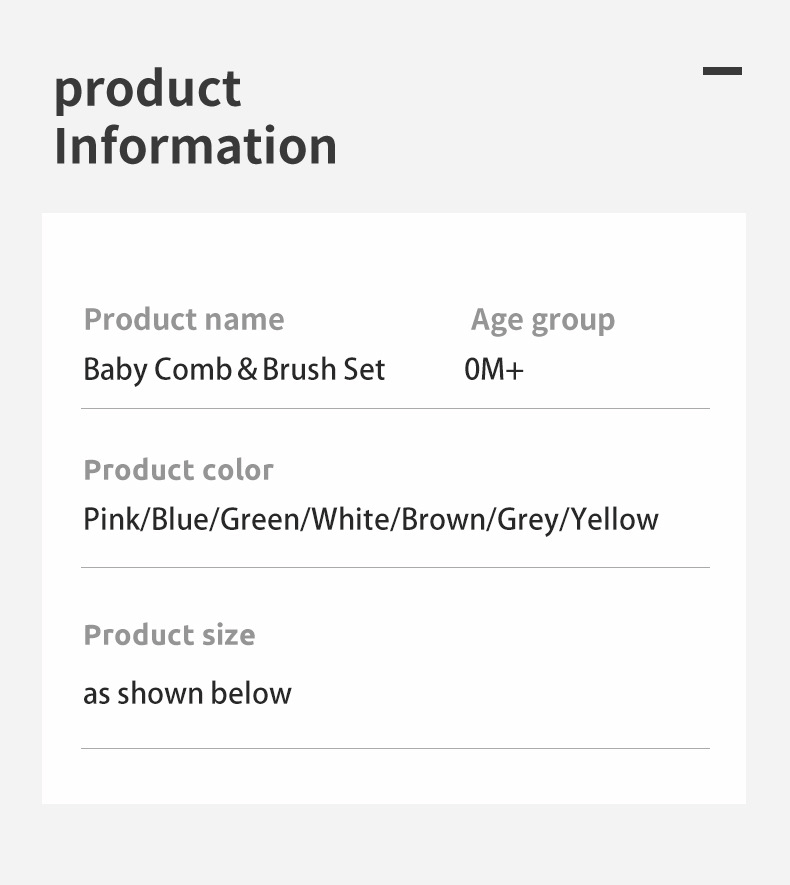The height and width of the screenshot is (885, 790).
Task: Select the "Age group" label
Action: [543, 320]
